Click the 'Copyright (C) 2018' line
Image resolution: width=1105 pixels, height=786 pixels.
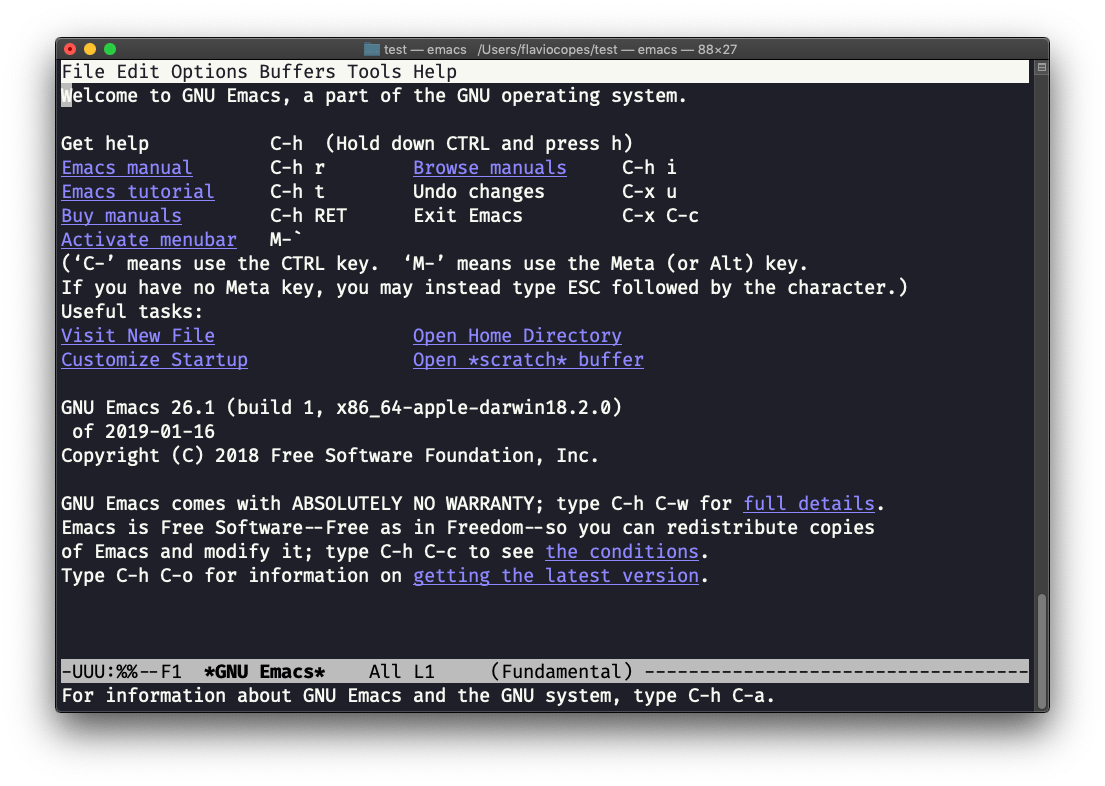[330, 455]
